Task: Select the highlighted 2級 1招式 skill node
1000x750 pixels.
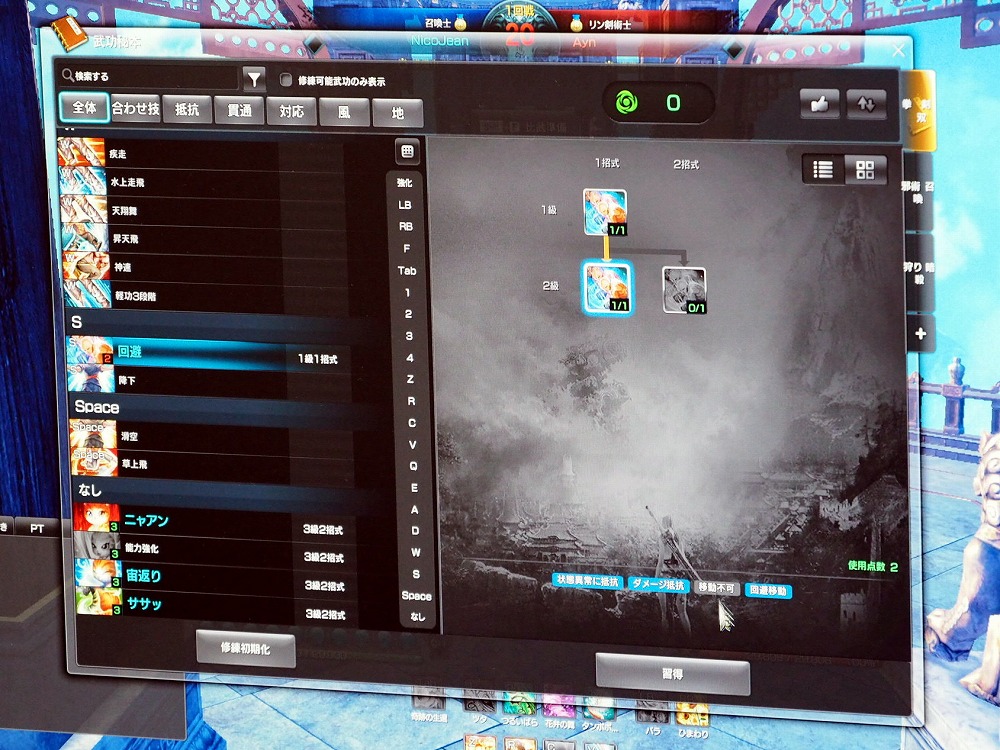Action: (607, 287)
